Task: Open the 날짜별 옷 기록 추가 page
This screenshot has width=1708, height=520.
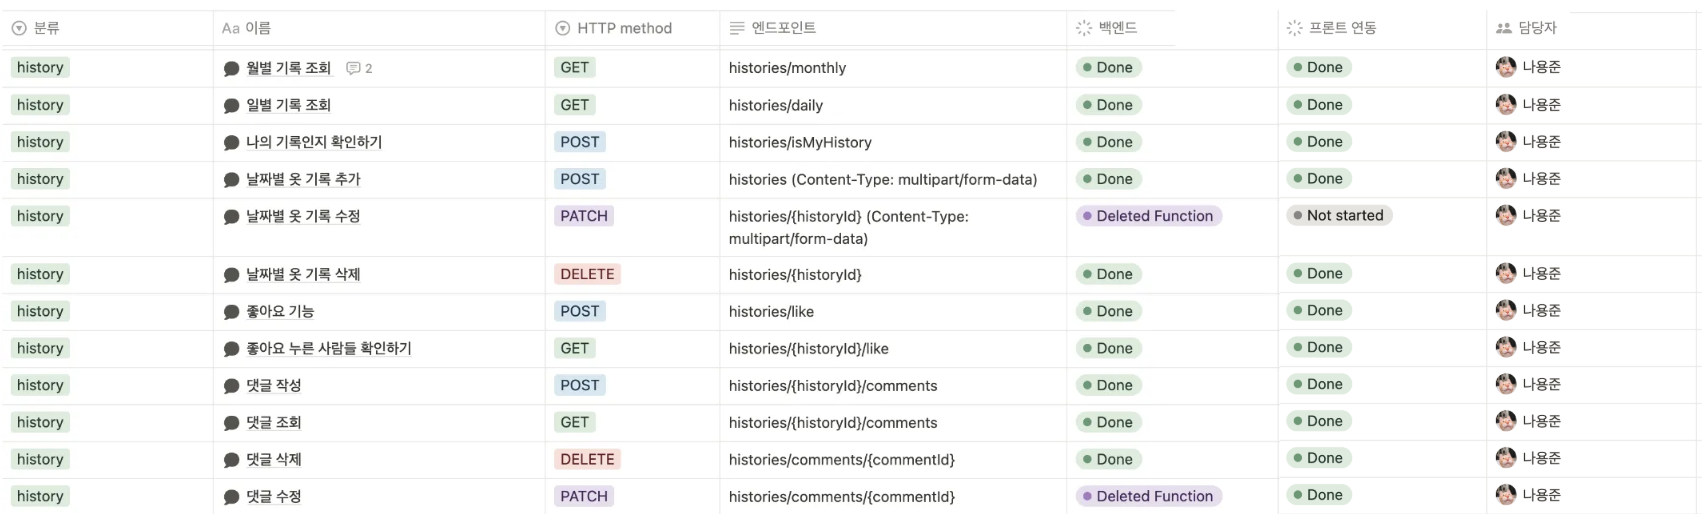Action: [303, 179]
